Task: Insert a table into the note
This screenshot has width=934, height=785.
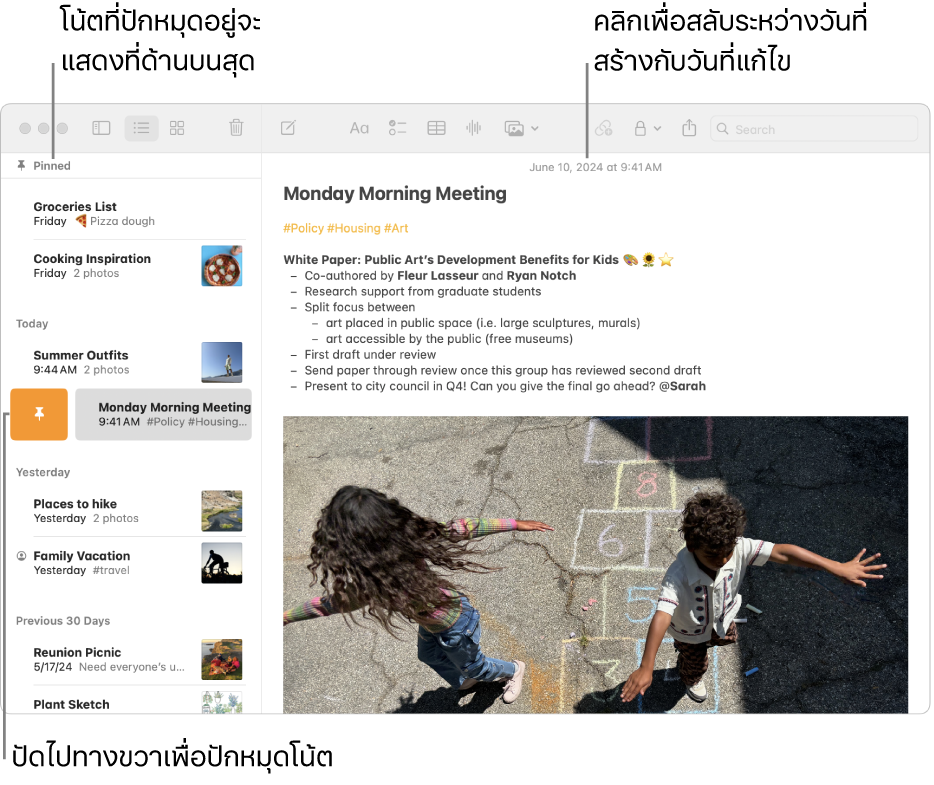Action: (436, 128)
